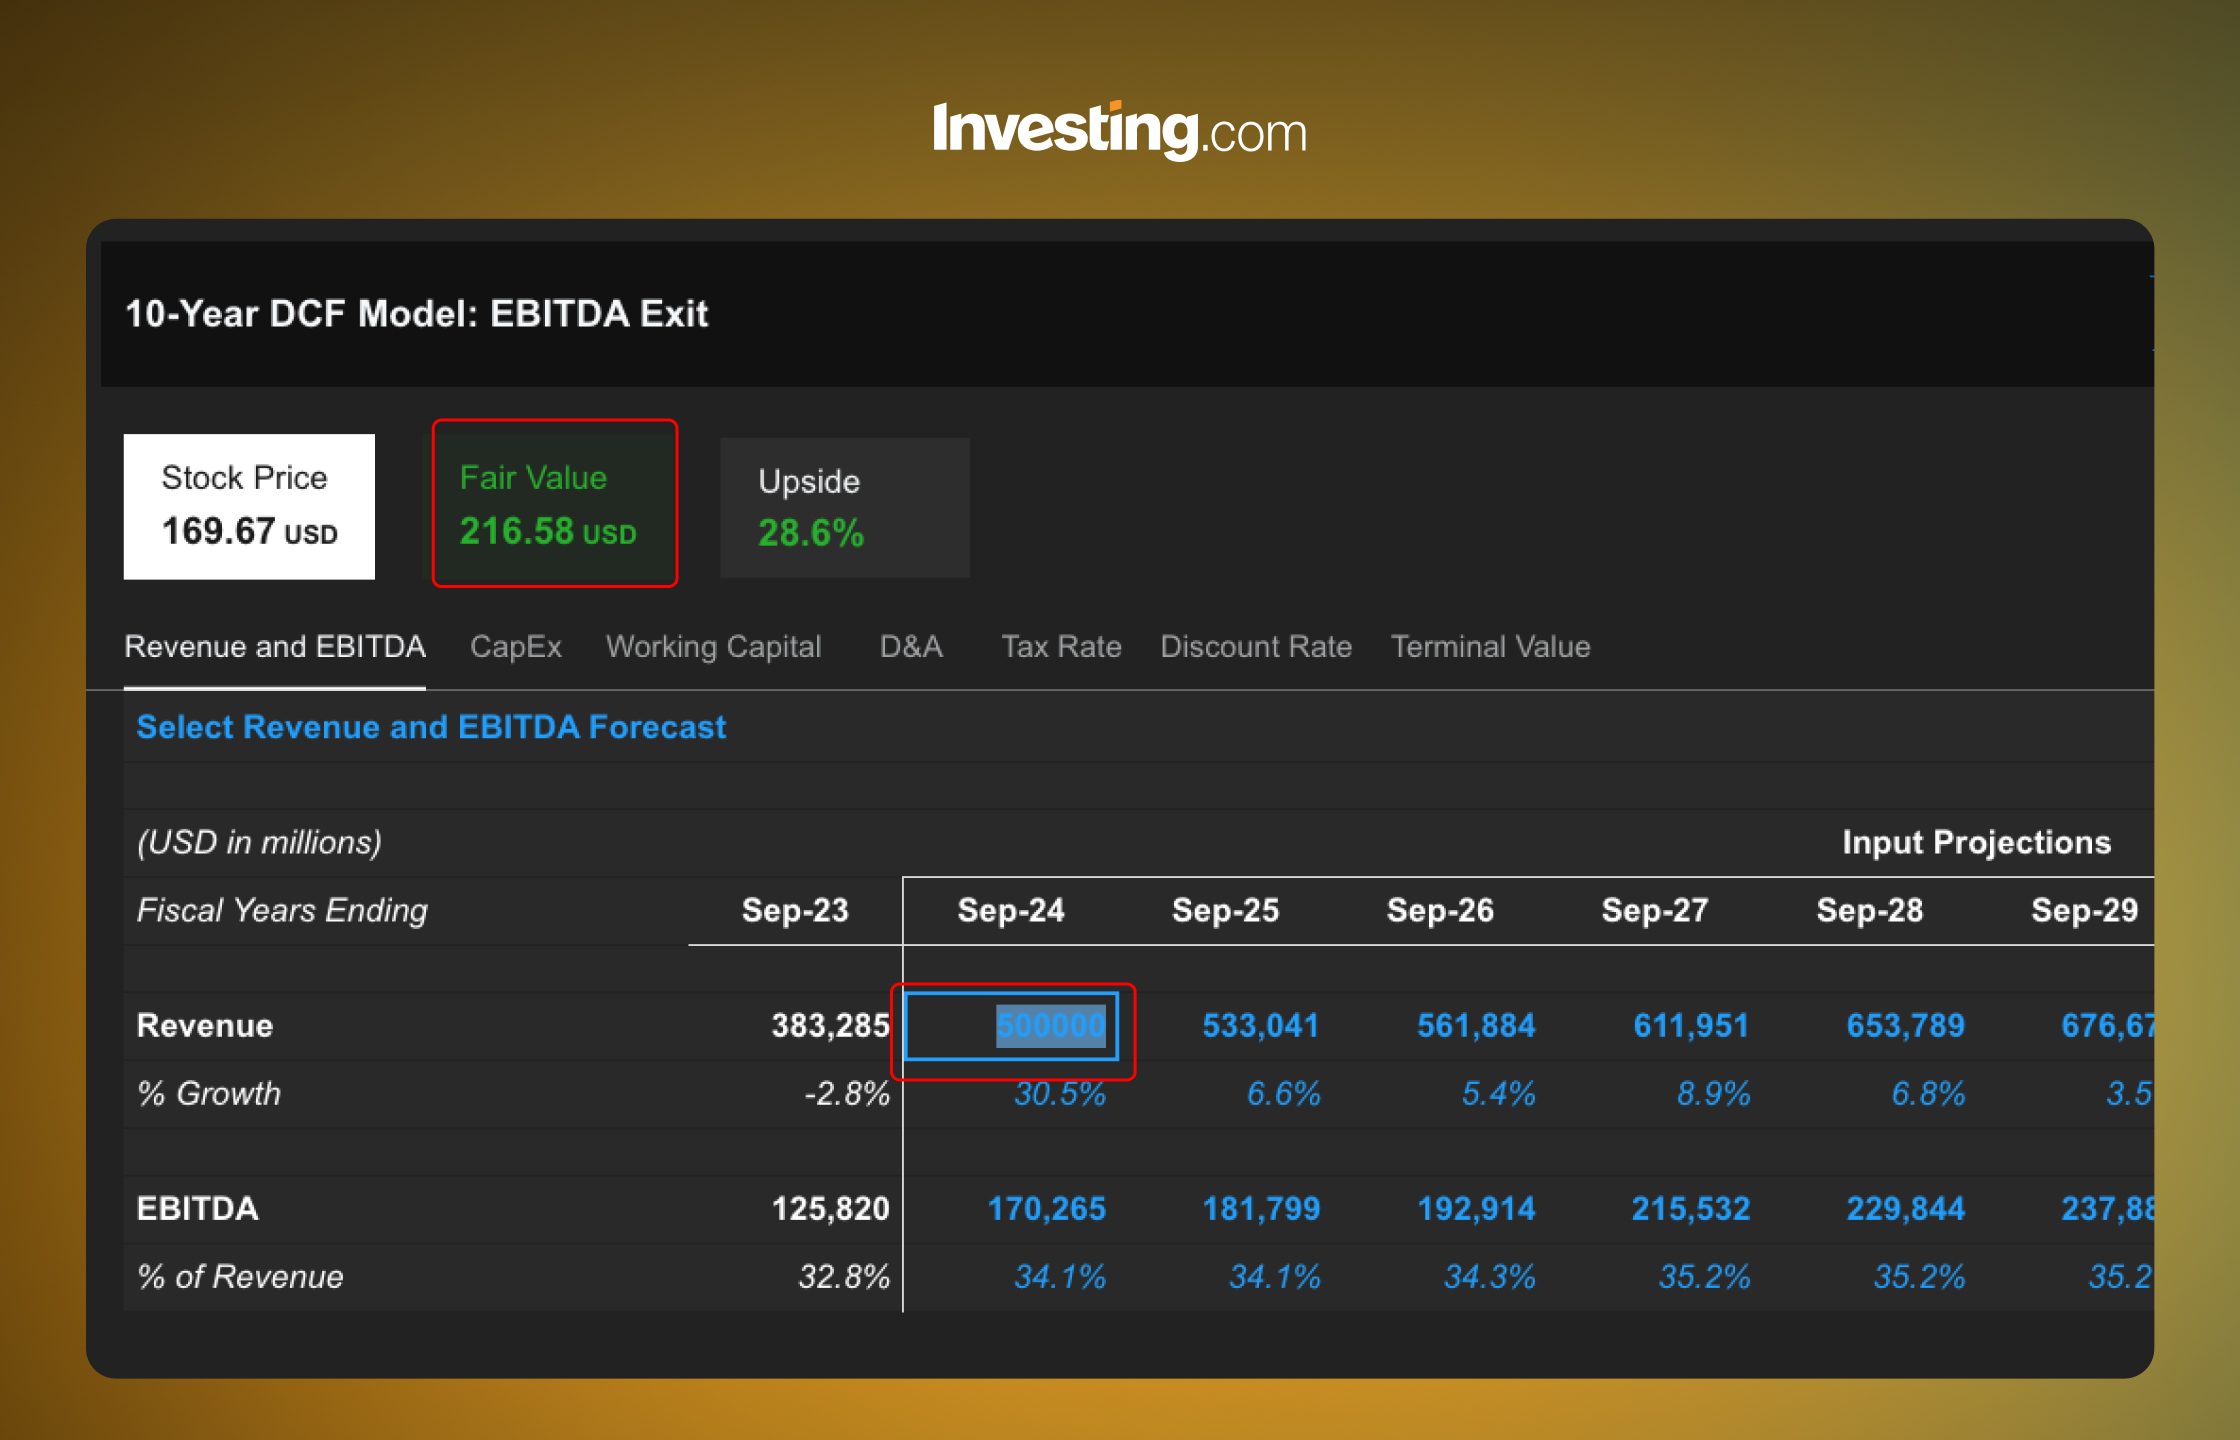Click the Sep-25 column header

click(1225, 910)
